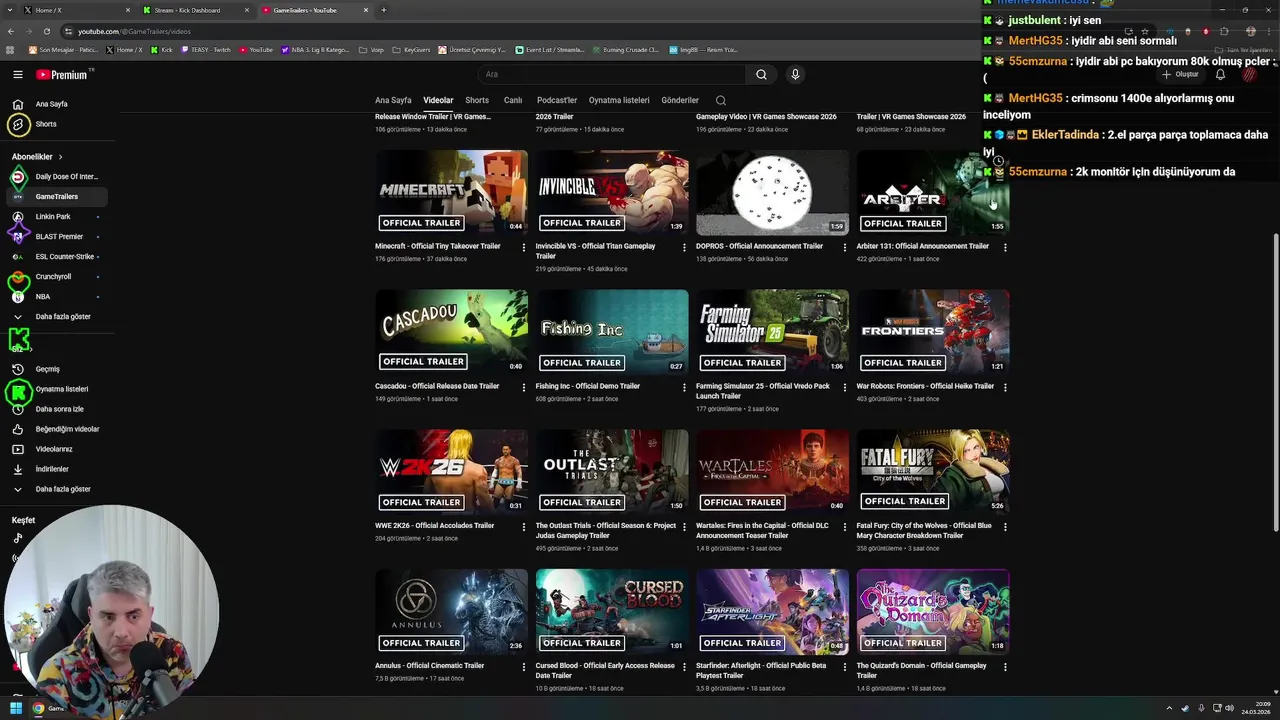The height and width of the screenshot is (720, 1280).
Task: Open Linkin Park subscription
Action: pos(56,217)
